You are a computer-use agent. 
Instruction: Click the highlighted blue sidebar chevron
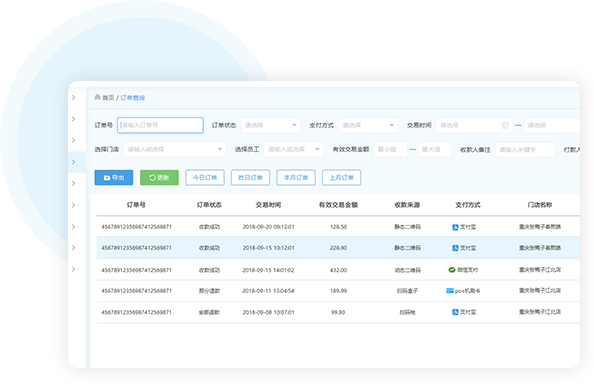click(x=73, y=162)
